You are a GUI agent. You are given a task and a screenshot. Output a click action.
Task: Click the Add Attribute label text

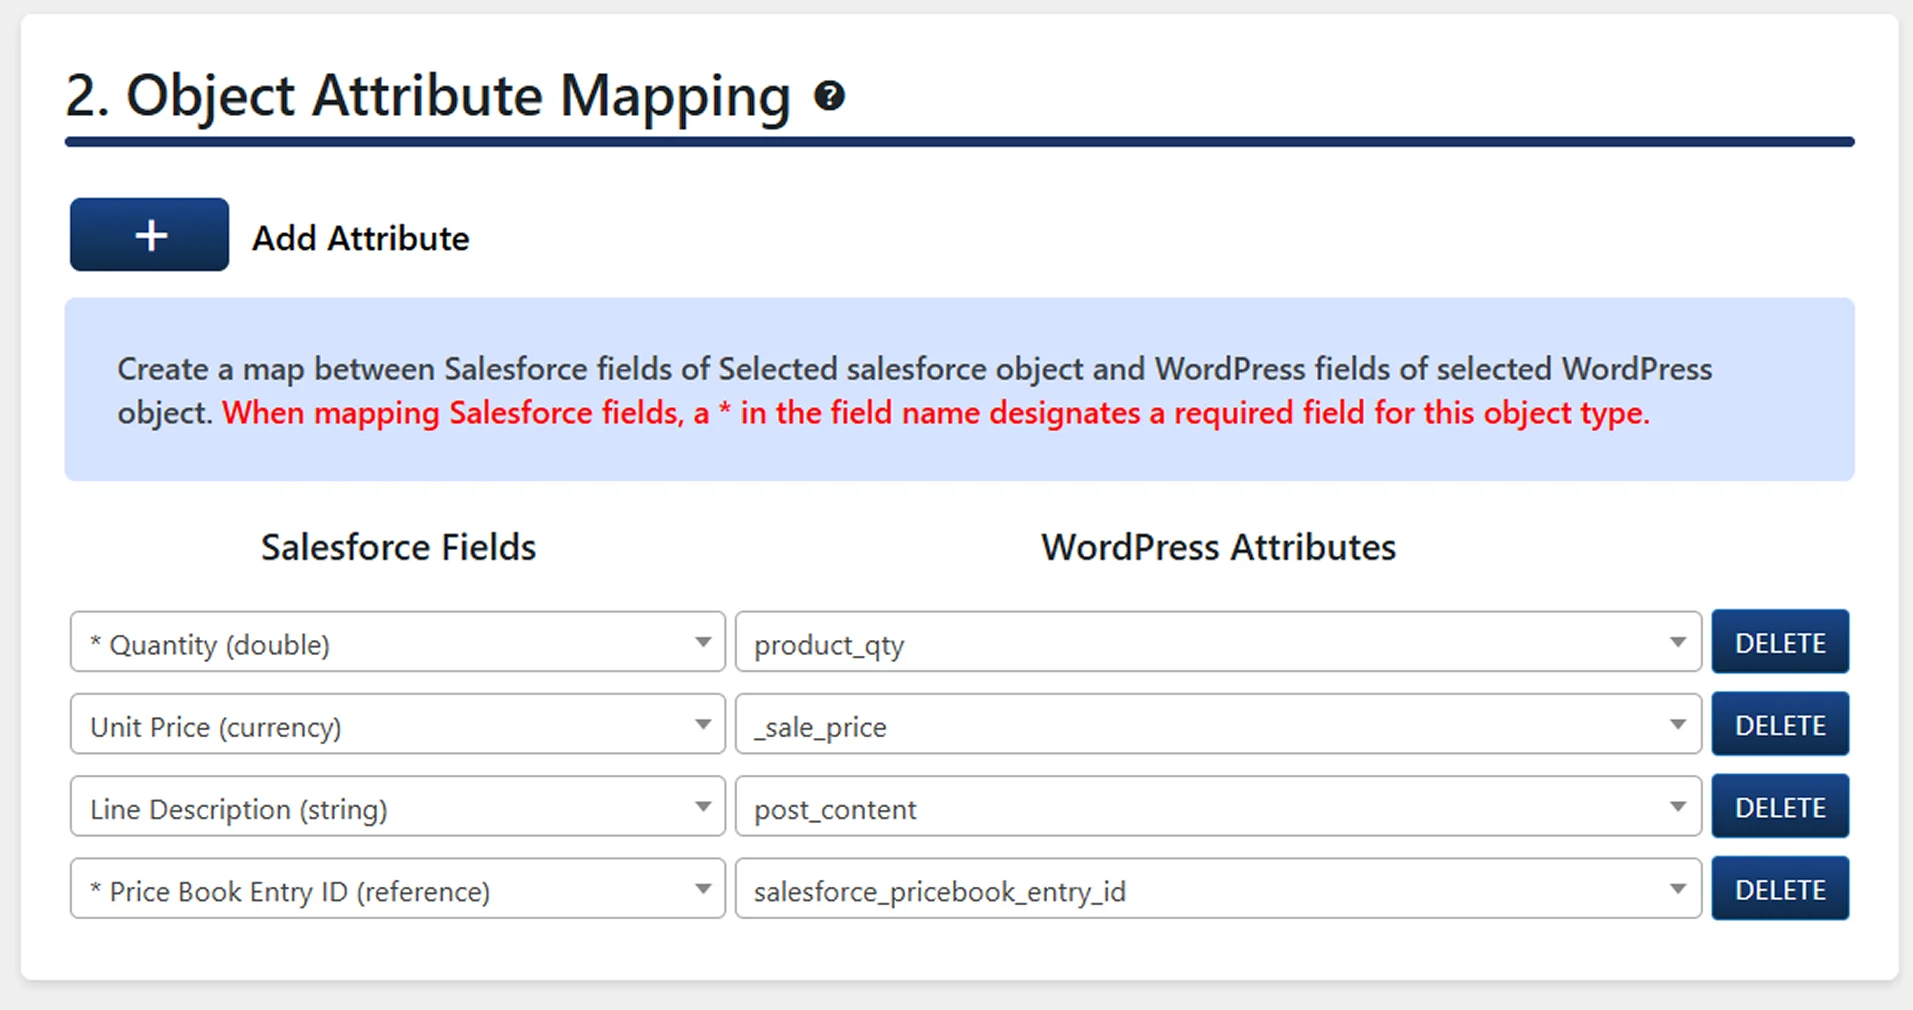click(360, 238)
